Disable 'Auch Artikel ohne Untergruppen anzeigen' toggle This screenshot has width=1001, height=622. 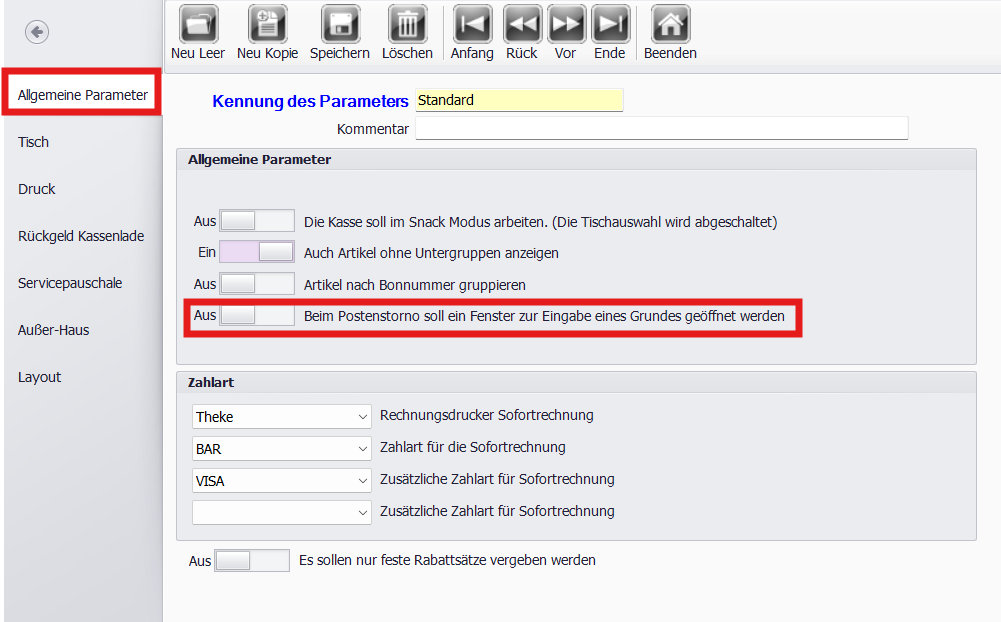coord(257,252)
